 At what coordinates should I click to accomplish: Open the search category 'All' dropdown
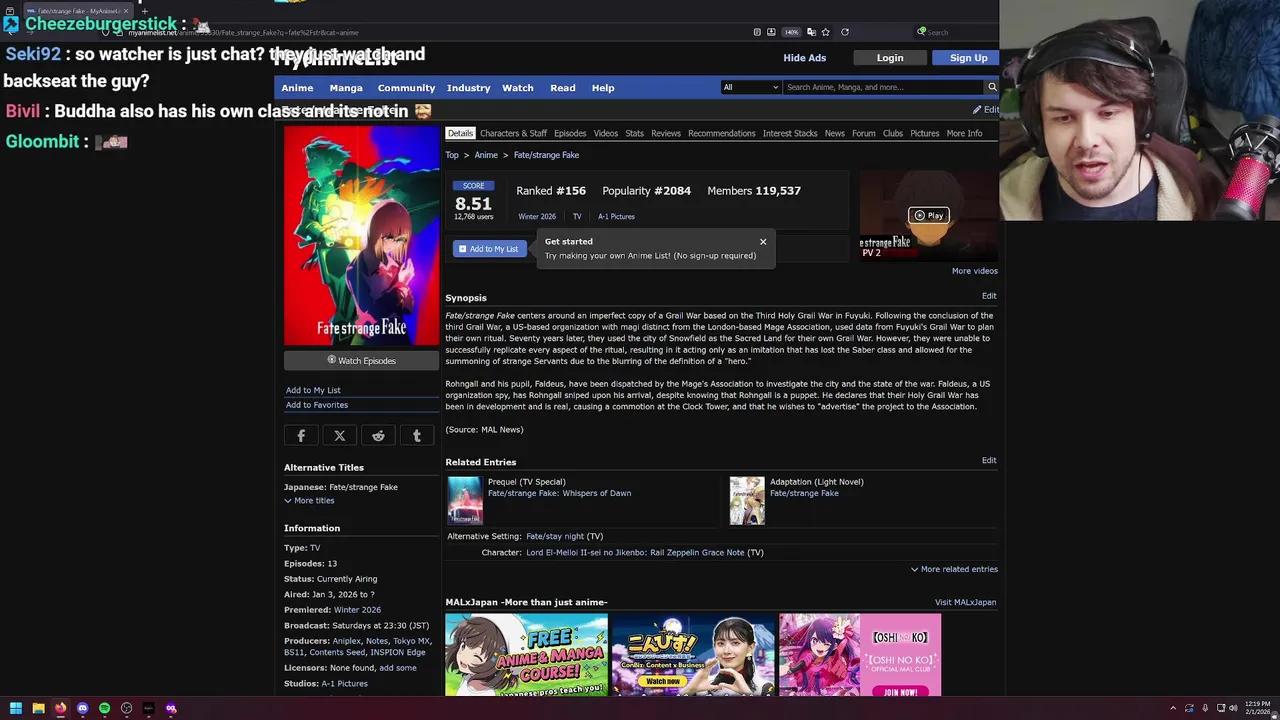pos(750,87)
